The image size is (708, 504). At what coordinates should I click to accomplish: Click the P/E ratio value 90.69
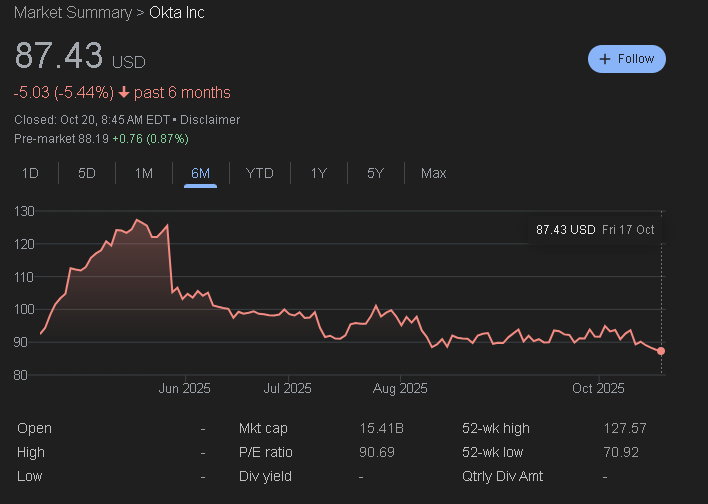point(377,452)
